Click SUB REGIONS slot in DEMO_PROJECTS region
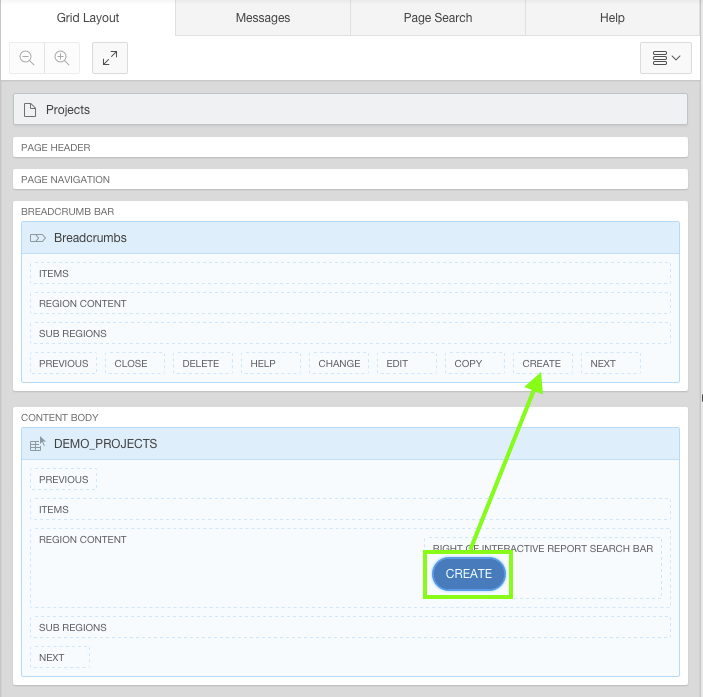 tap(350, 628)
